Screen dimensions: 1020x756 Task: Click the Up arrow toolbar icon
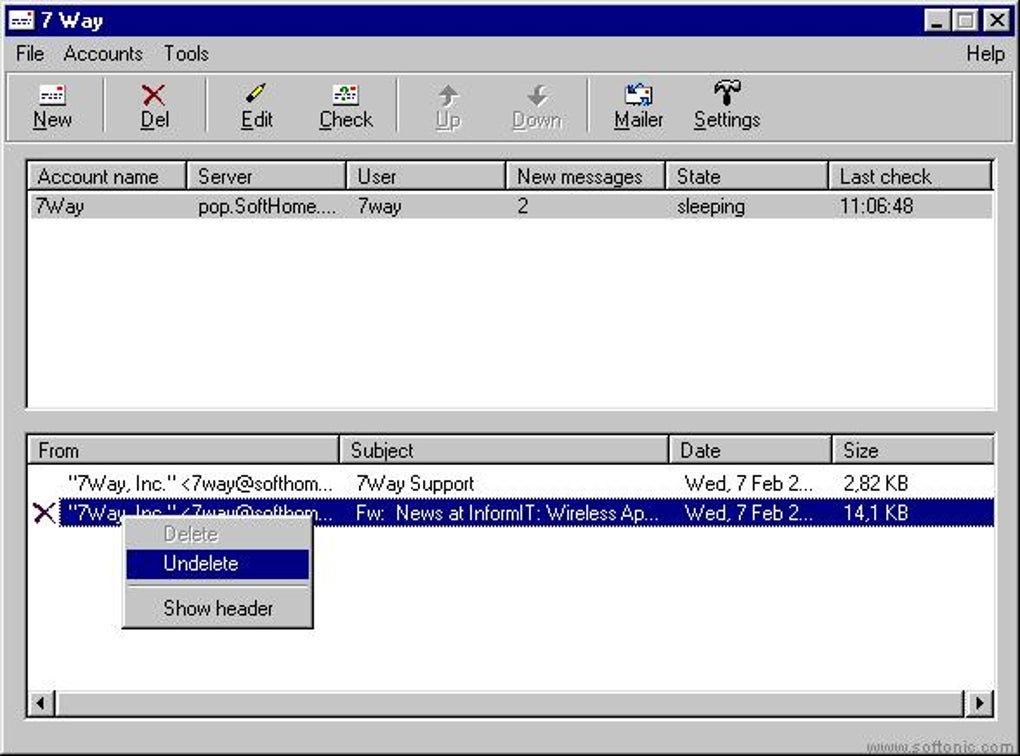tap(448, 96)
